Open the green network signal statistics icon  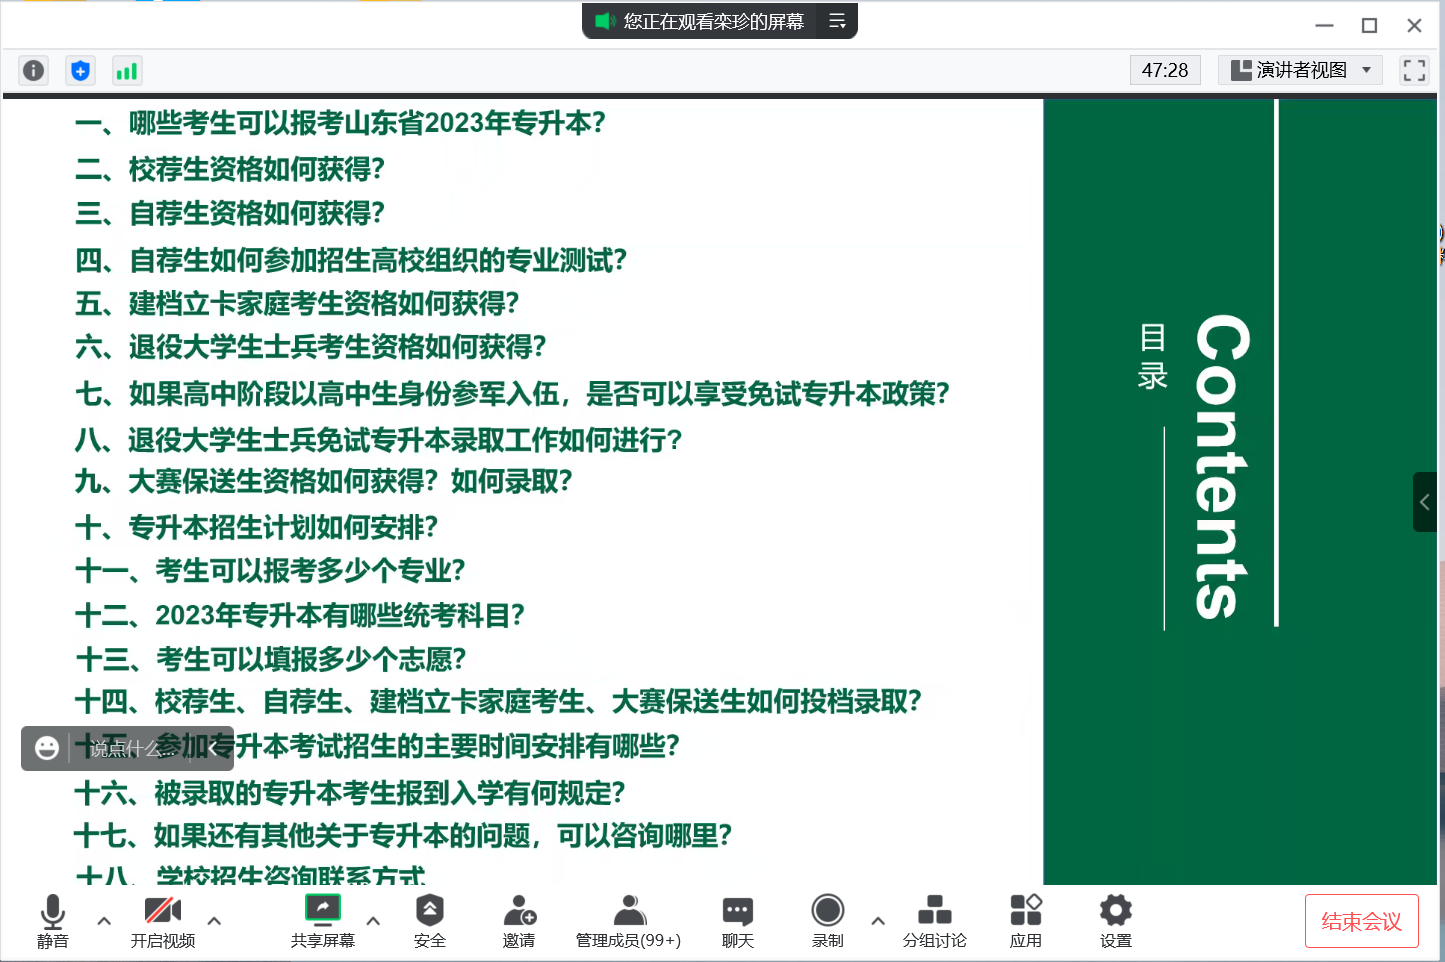pyautogui.click(x=127, y=71)
